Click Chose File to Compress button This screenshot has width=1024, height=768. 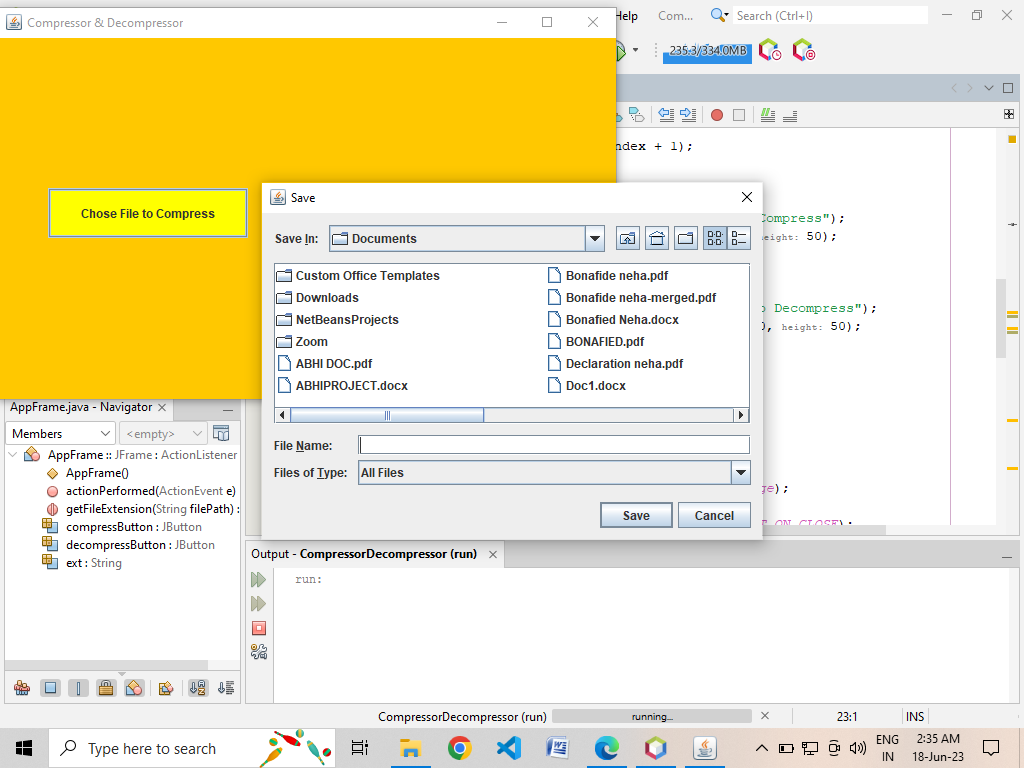(x=148, y=214)
